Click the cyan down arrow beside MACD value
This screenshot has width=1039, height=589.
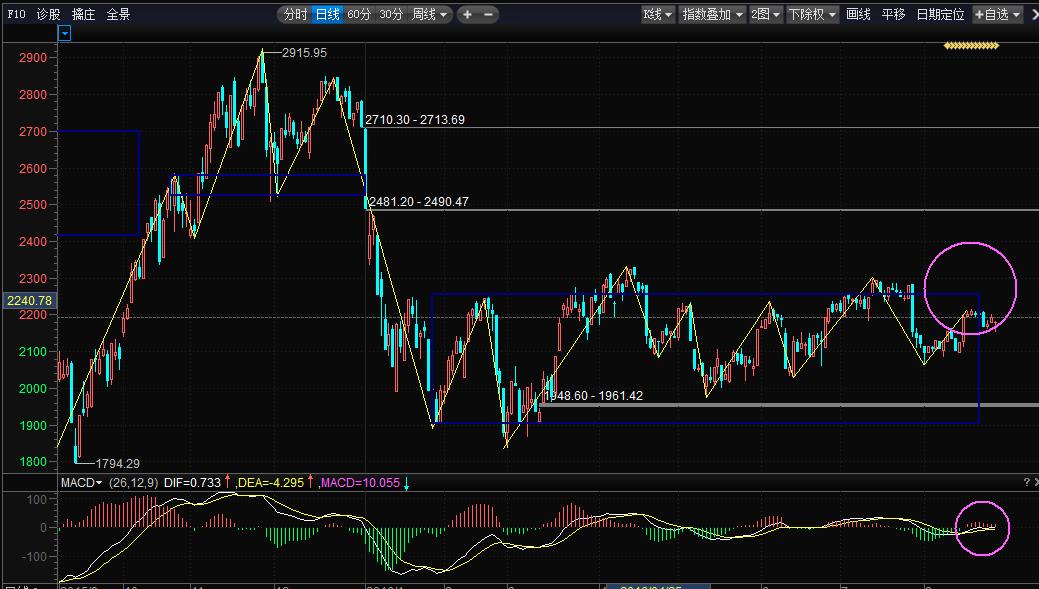click(406, 483)
